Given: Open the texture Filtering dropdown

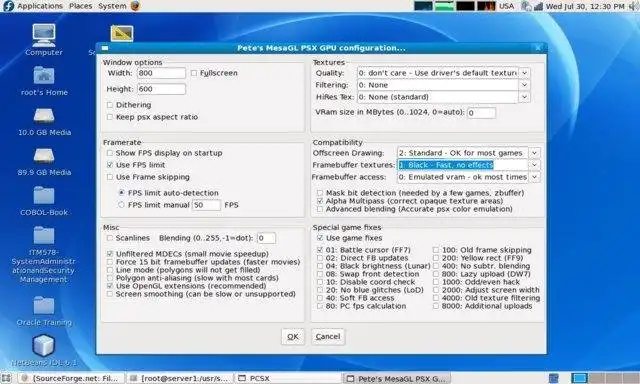Looking at the screenshot, I should click(524, 85).
